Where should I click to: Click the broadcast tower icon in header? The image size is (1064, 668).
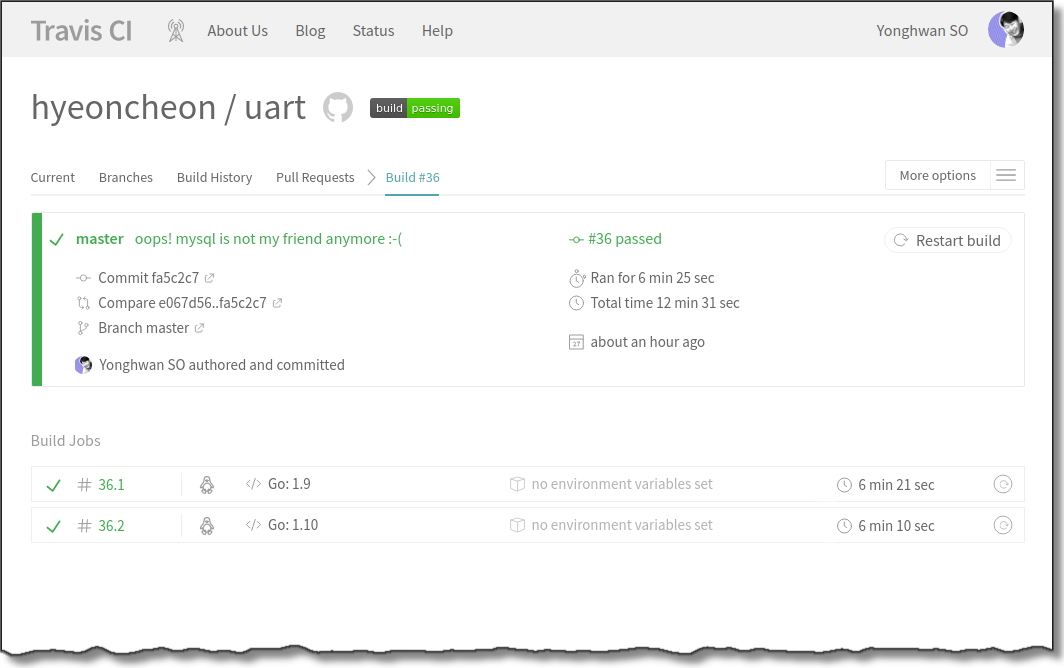point(176,31)
